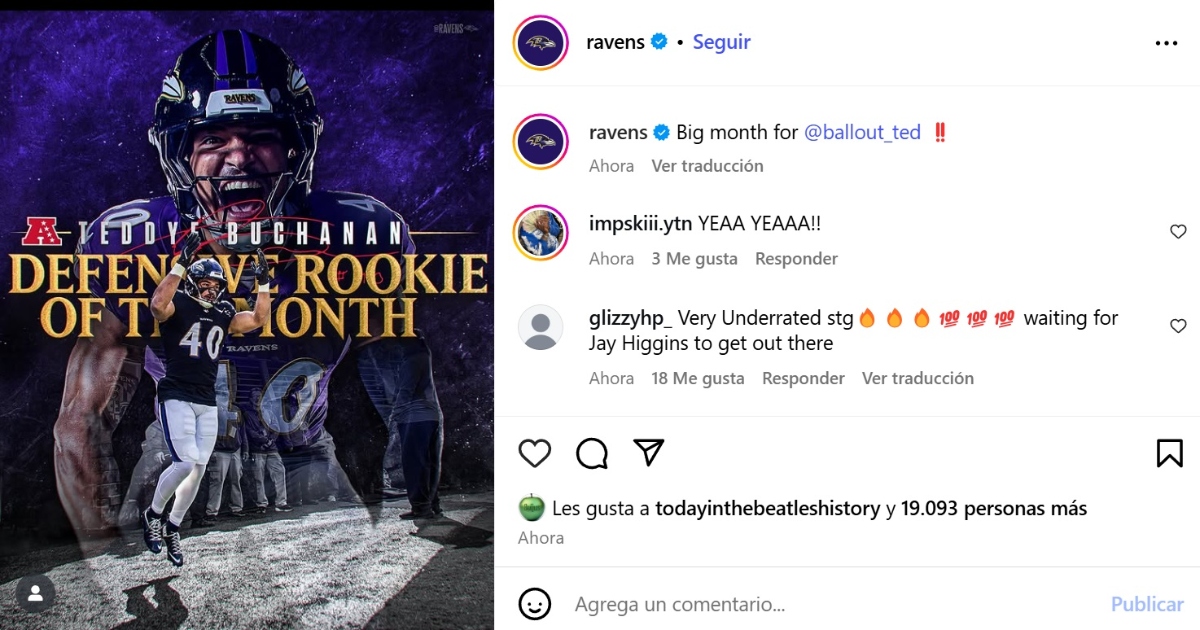Like the post with the heart icon
The height and width of the screenshot is (630, 1200).
click(535, 453)
